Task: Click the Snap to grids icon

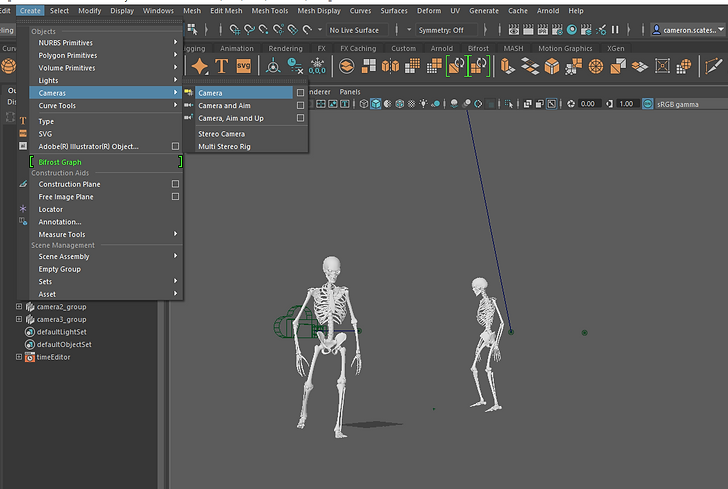Action: (x=234, y=30)
